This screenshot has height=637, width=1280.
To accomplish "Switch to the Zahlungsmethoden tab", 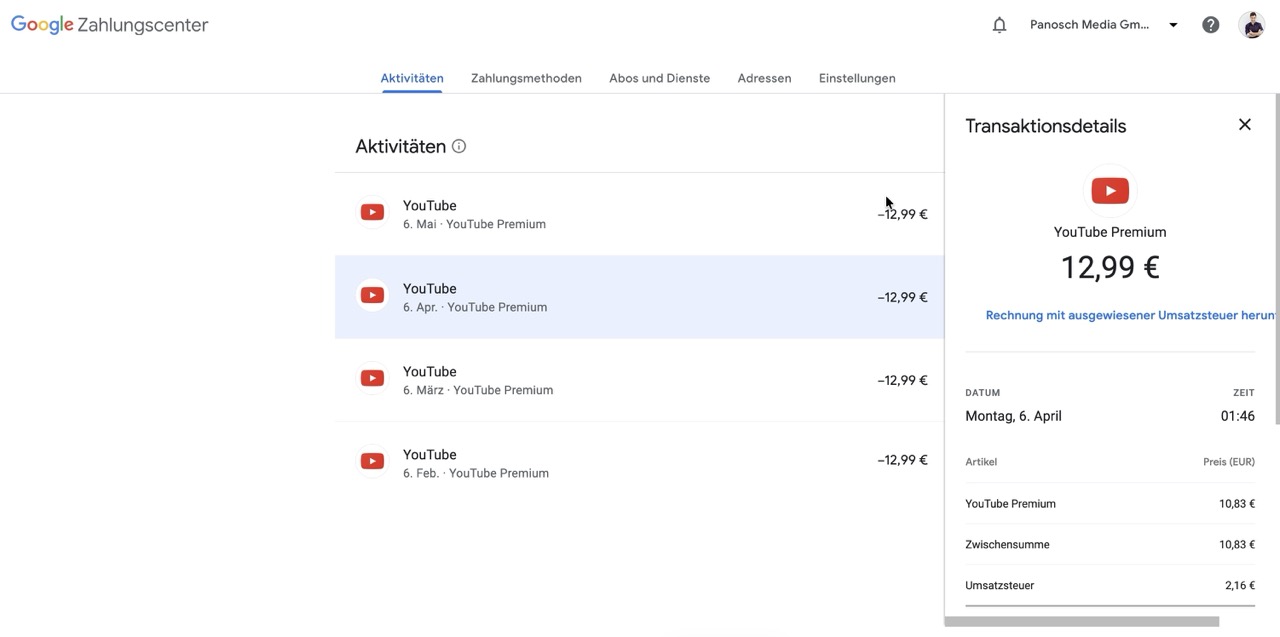I will click(526, 78).
